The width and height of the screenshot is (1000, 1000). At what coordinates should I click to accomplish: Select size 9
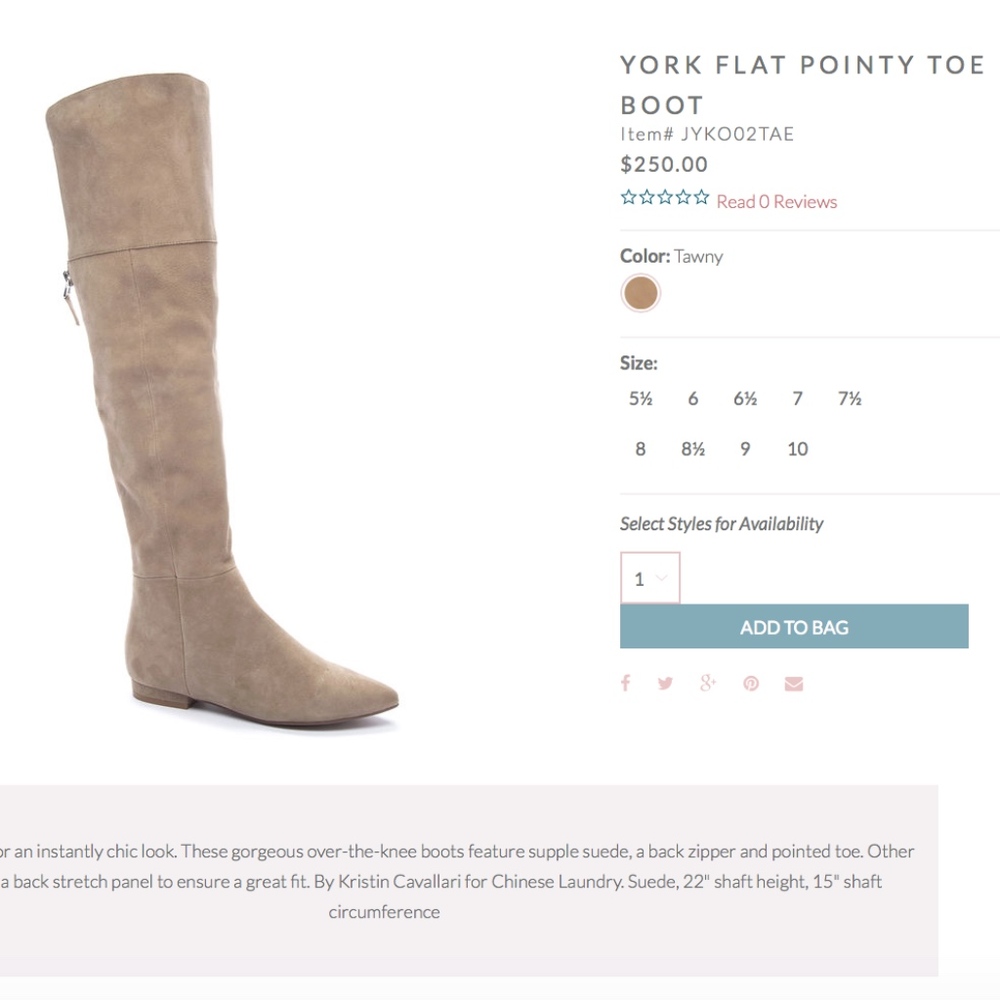coord(745,449)
